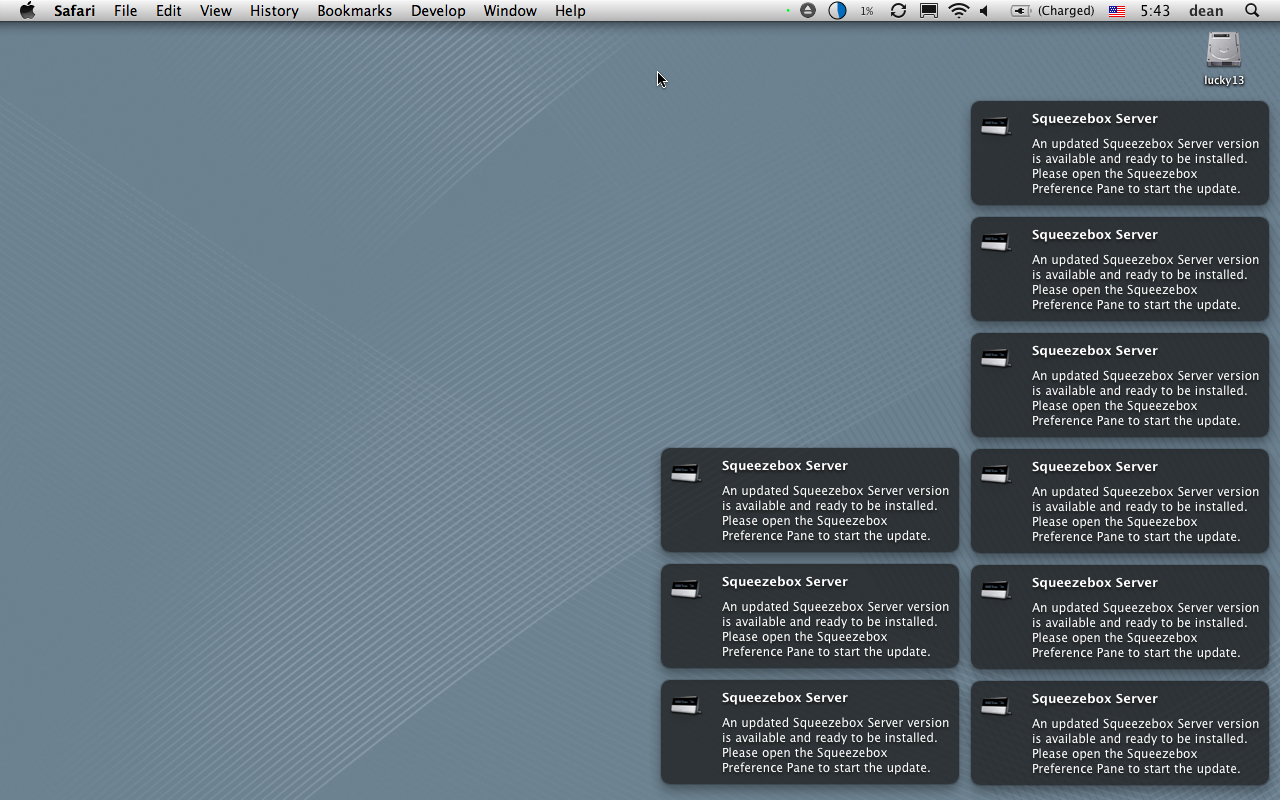Click the volume speaker icon
This screenshot has width=1280, height=800.
[985, 11]
